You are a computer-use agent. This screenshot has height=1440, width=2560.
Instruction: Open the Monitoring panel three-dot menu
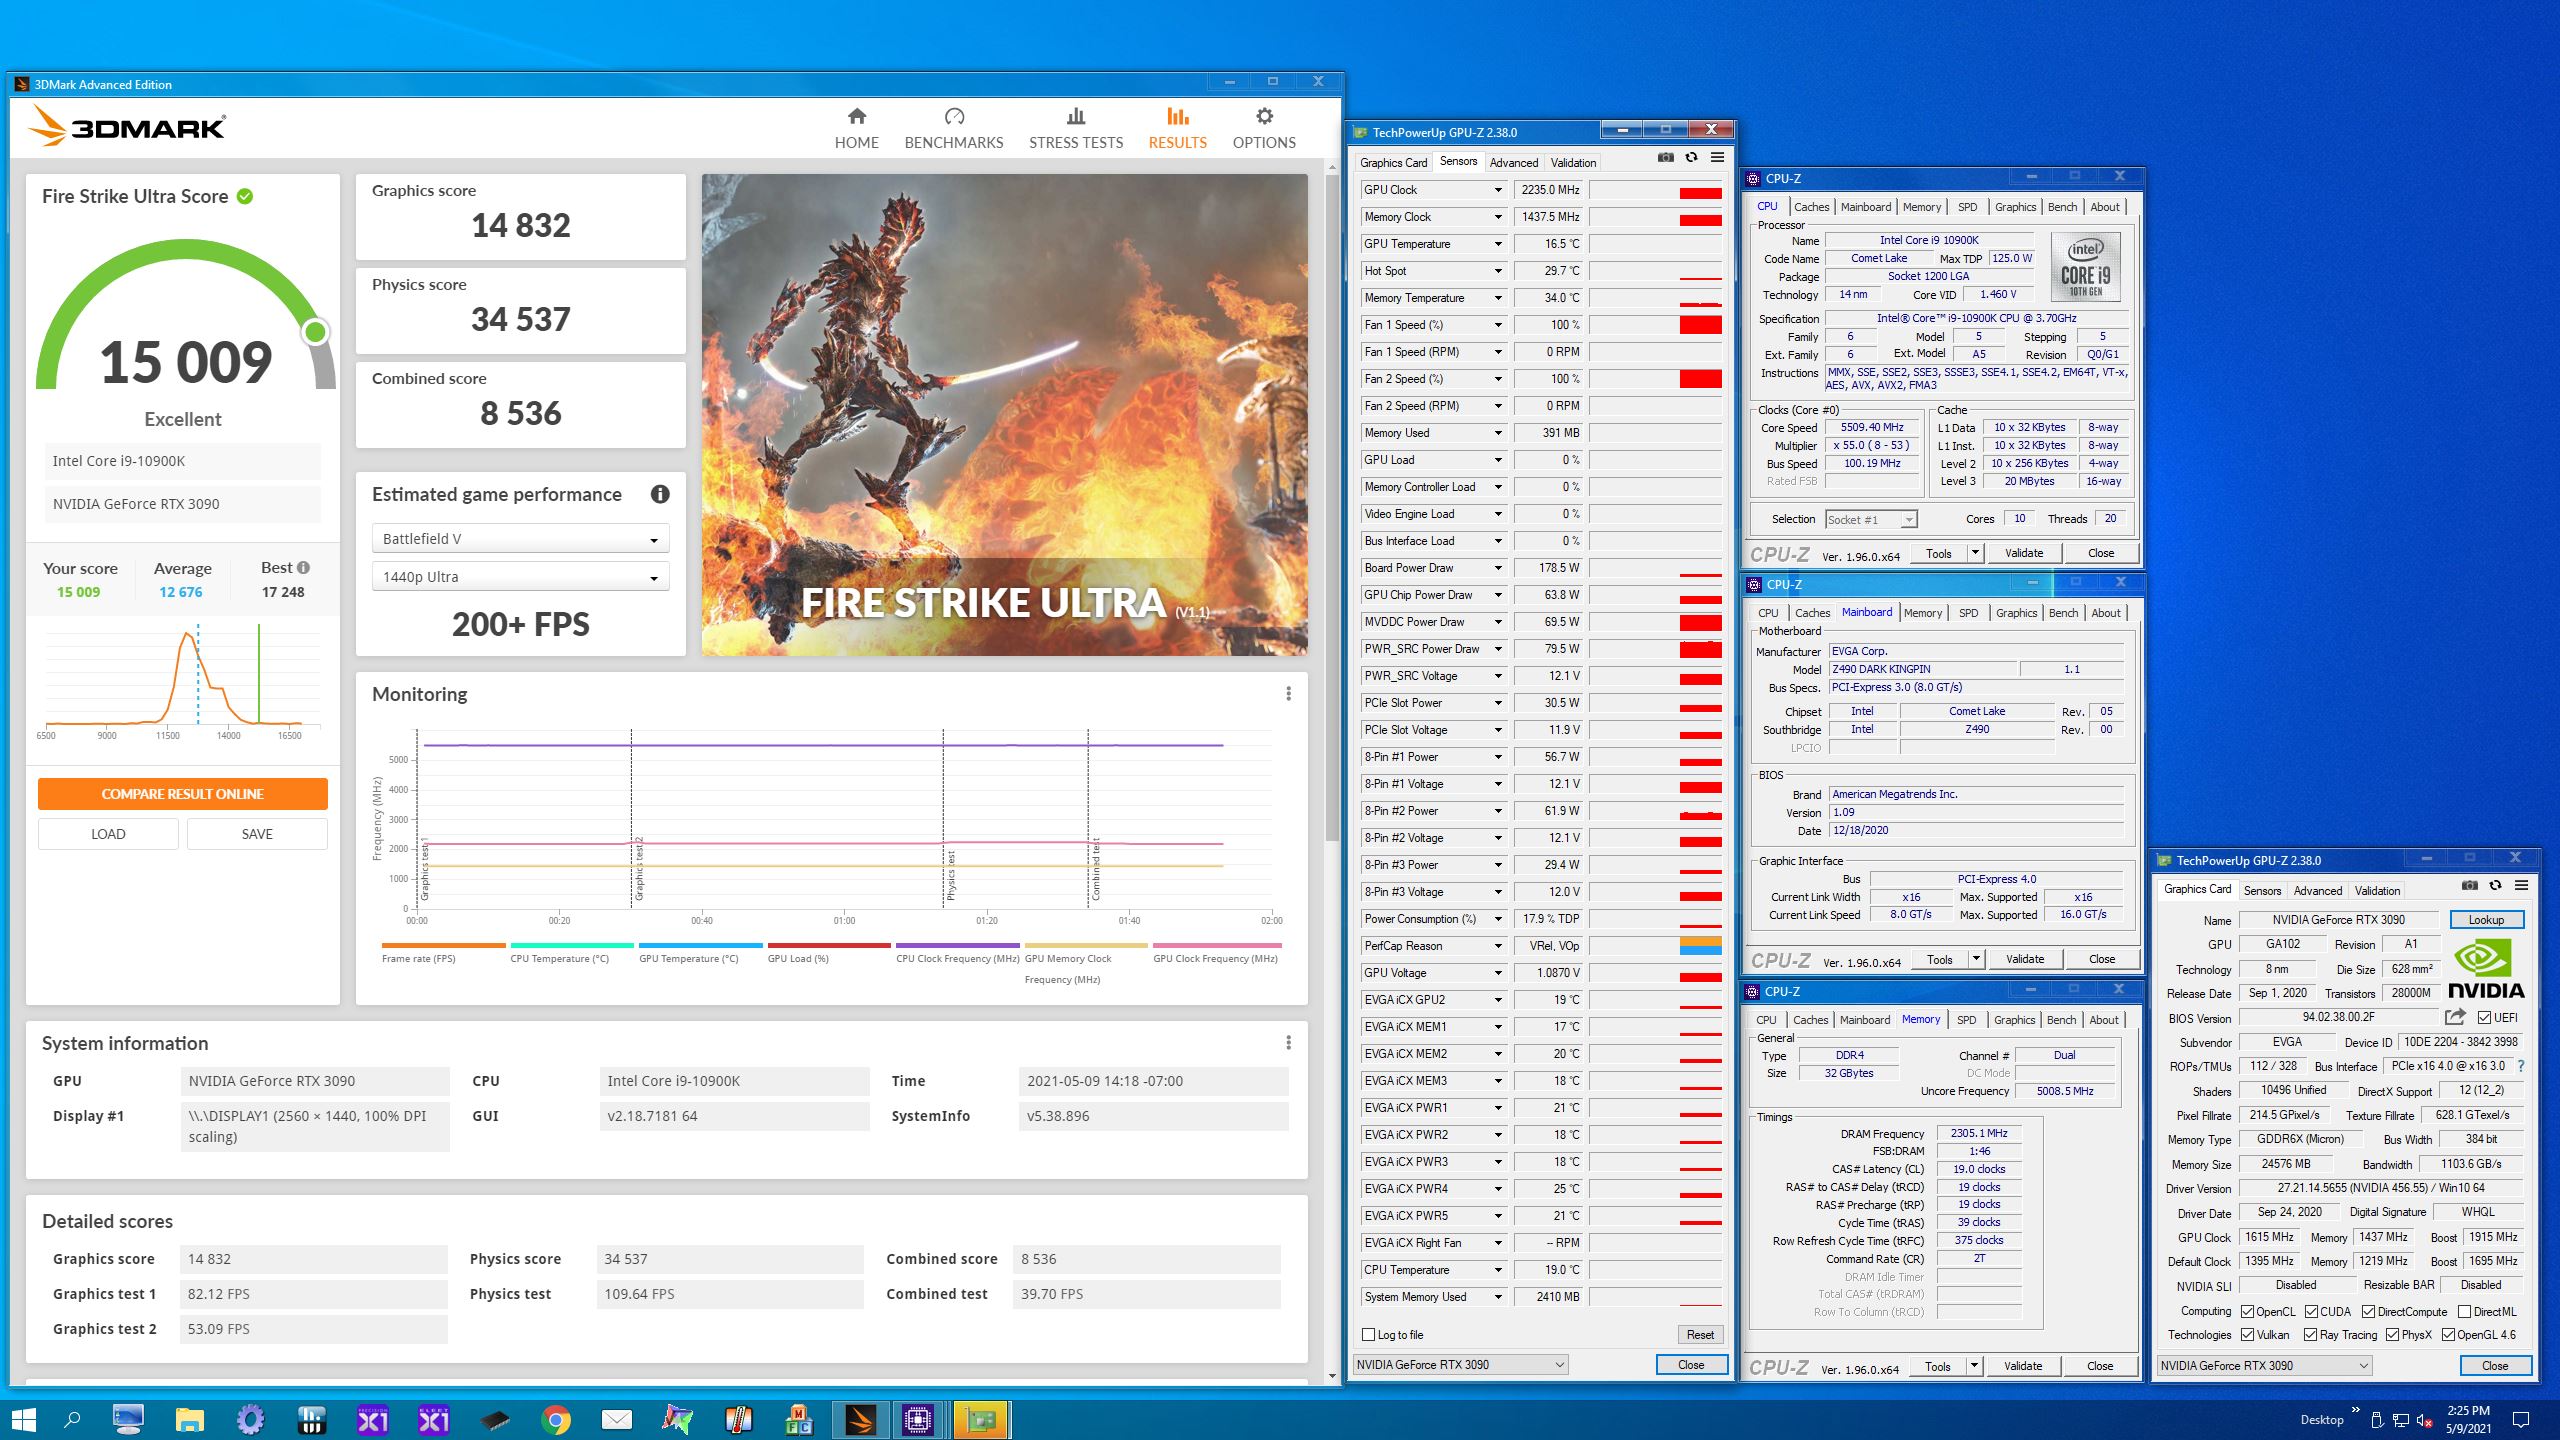[1288, 694]
